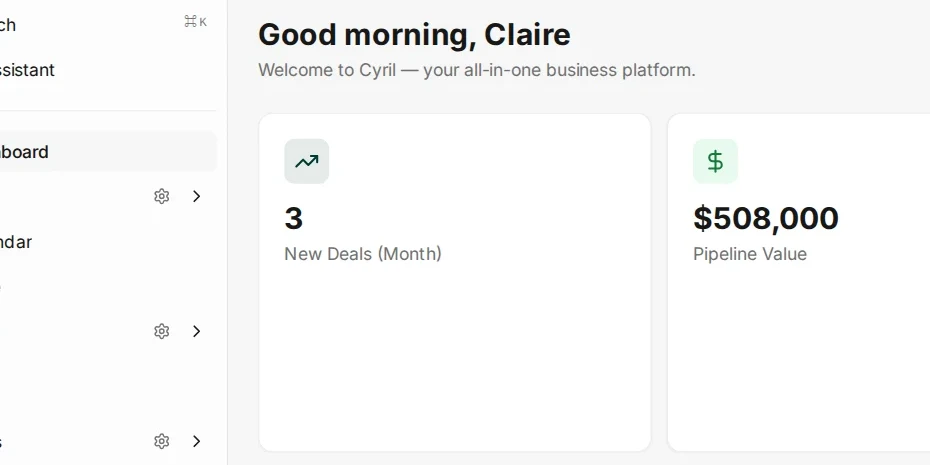
Task: Click the new deals count number 3
Action: pyautogui.click(x=294, y=218)
